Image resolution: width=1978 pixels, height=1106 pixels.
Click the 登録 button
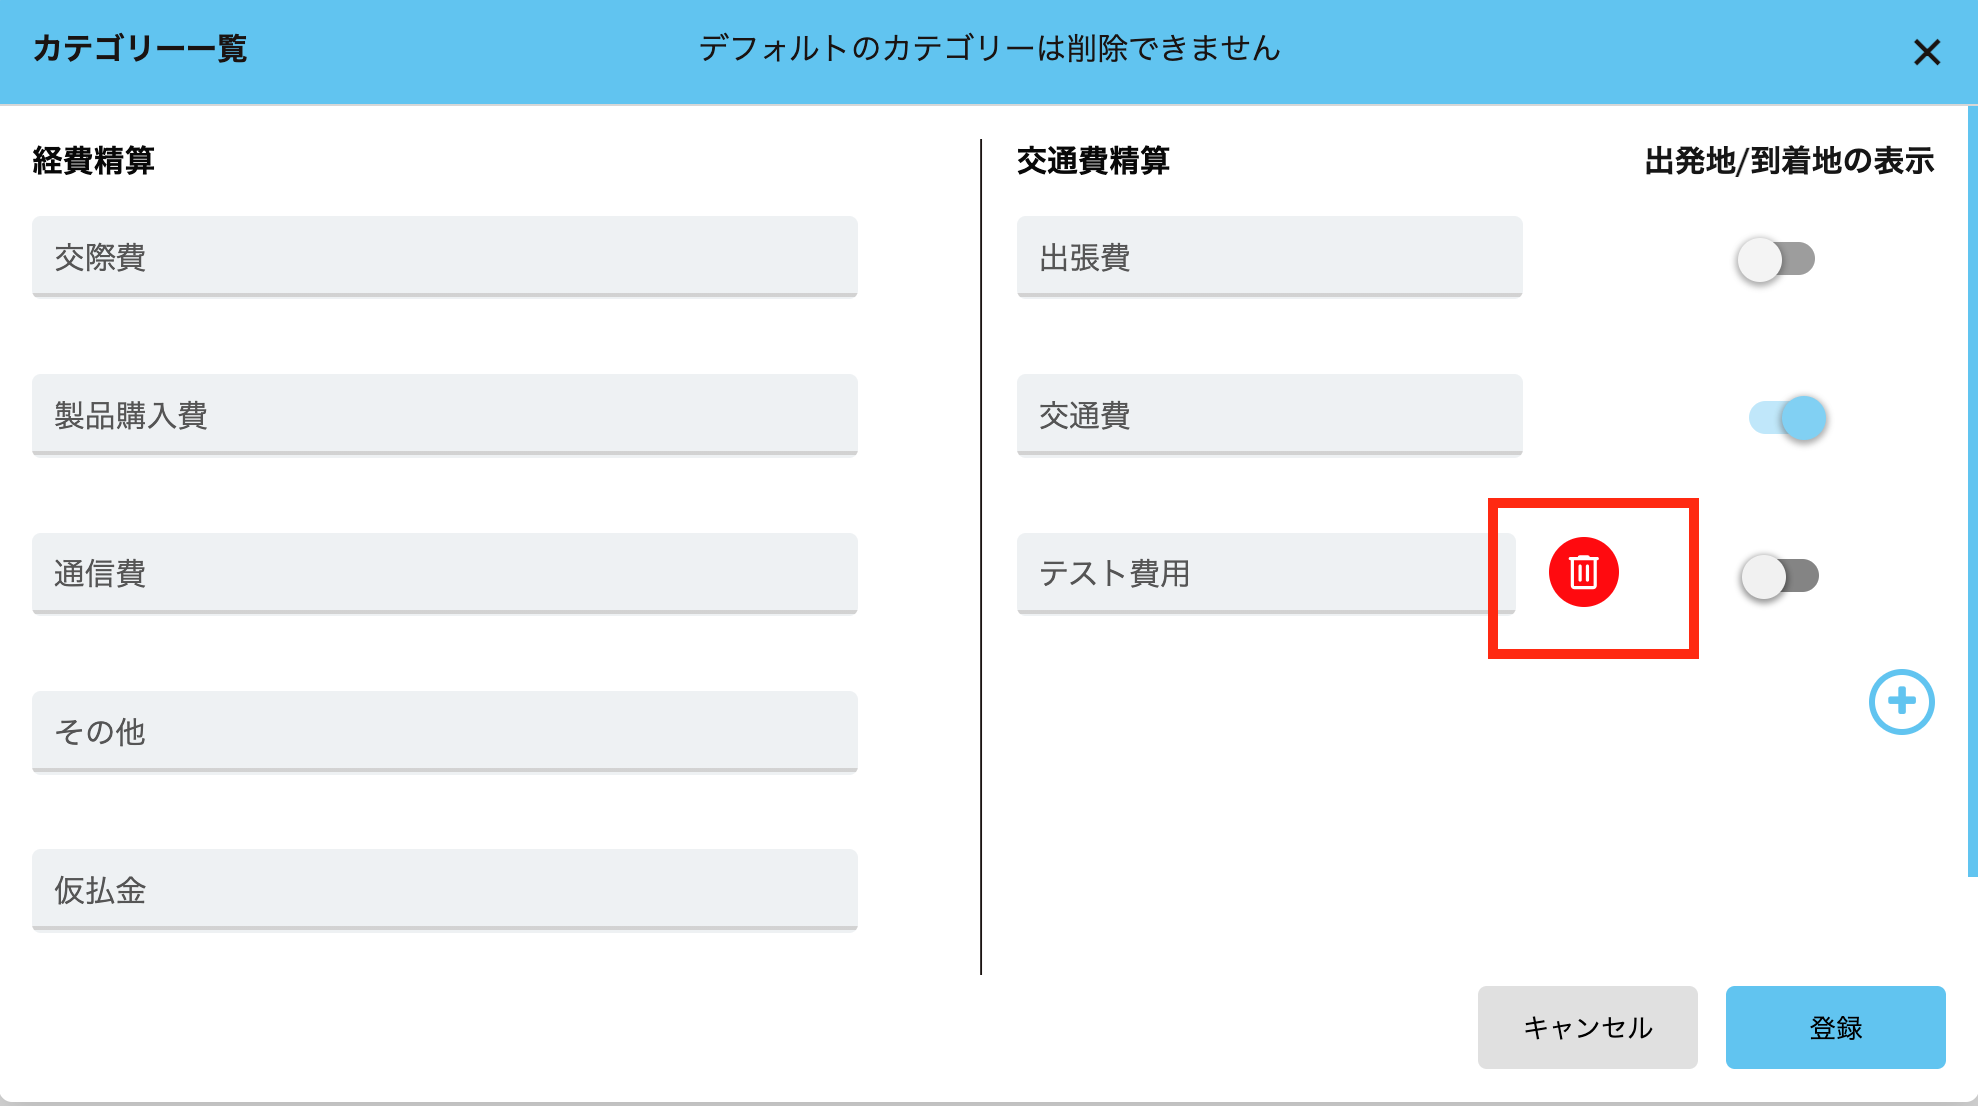pyautogui.click(x=1835, y=1027)
